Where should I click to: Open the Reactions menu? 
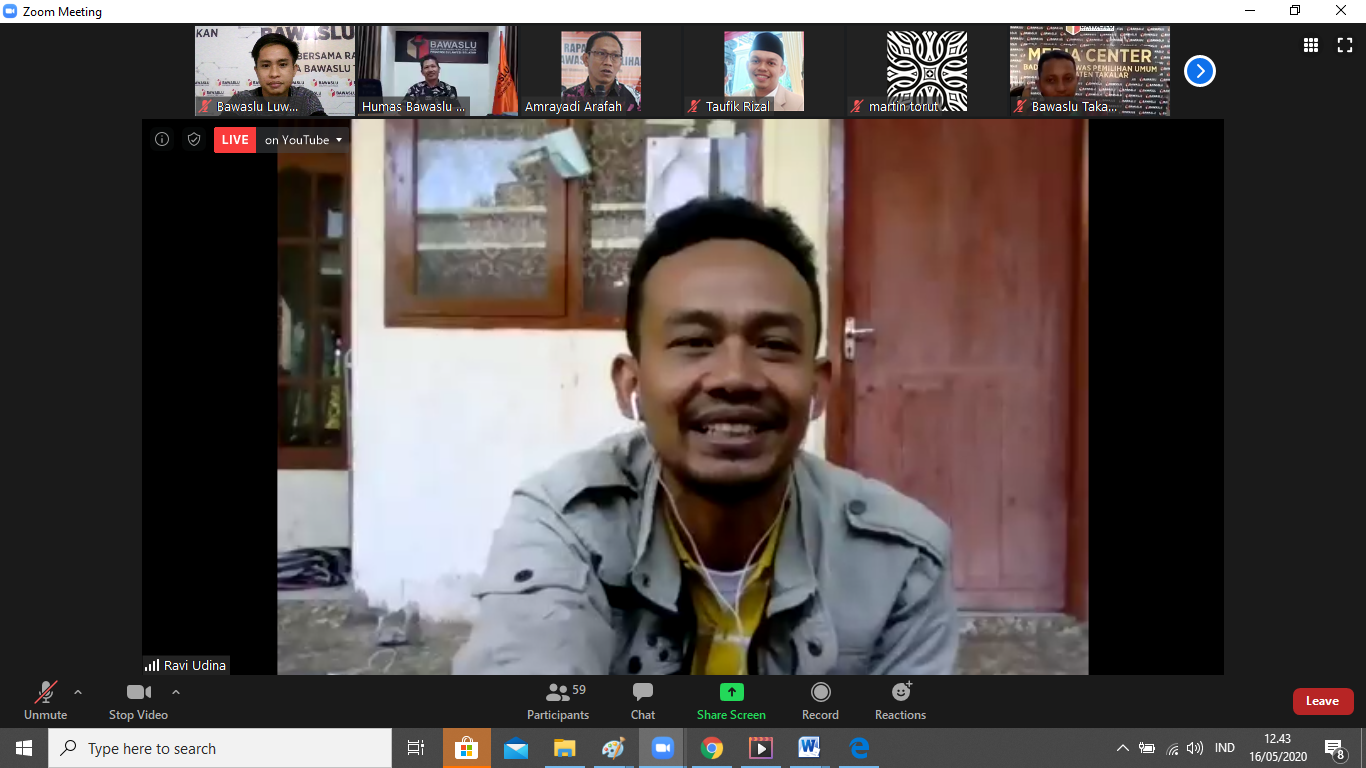pyautogui.click(x=900, y=701)
